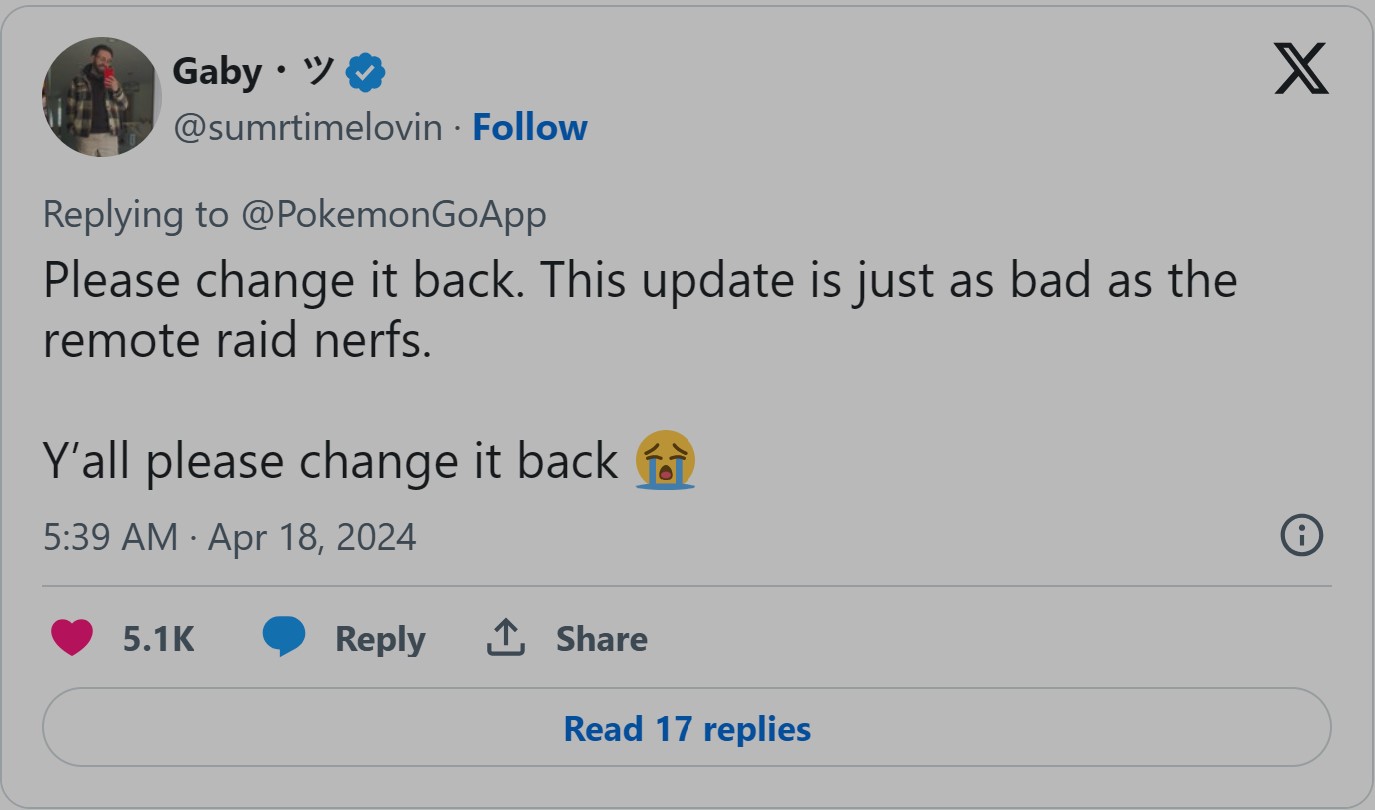This screenshot has height=810, width=1375.
Task: Click the Apr 18, 2024 date
Action: point(312,537)
